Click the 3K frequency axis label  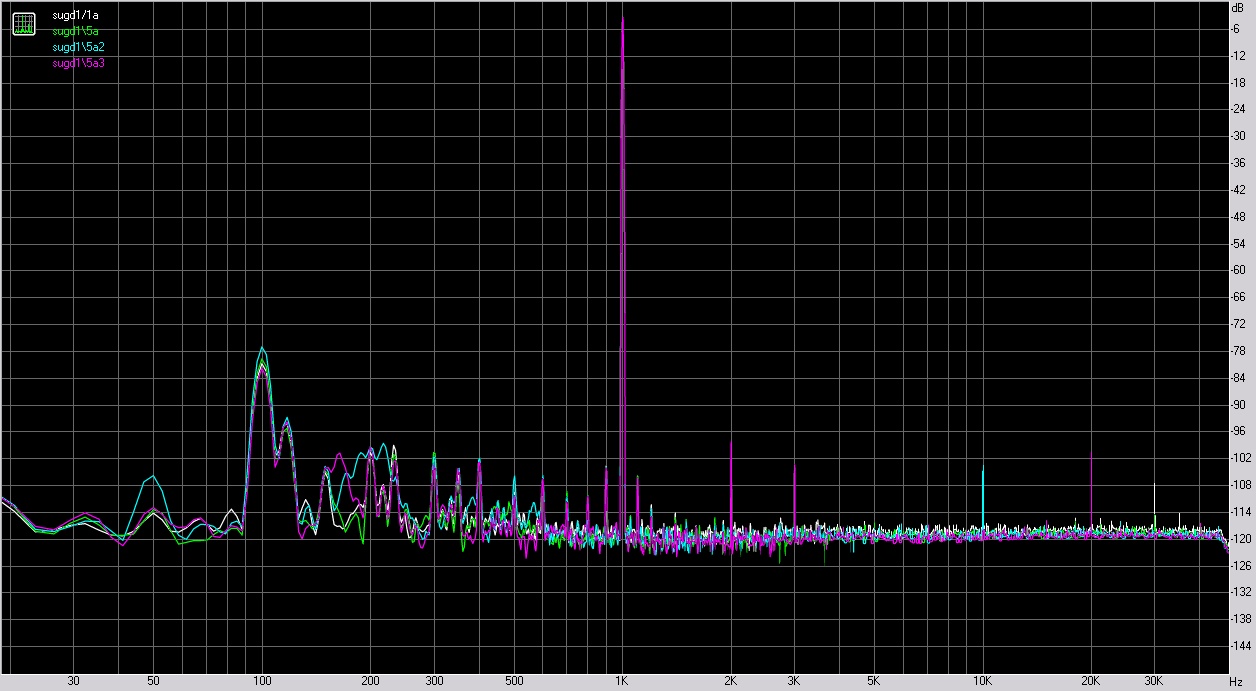794,682
